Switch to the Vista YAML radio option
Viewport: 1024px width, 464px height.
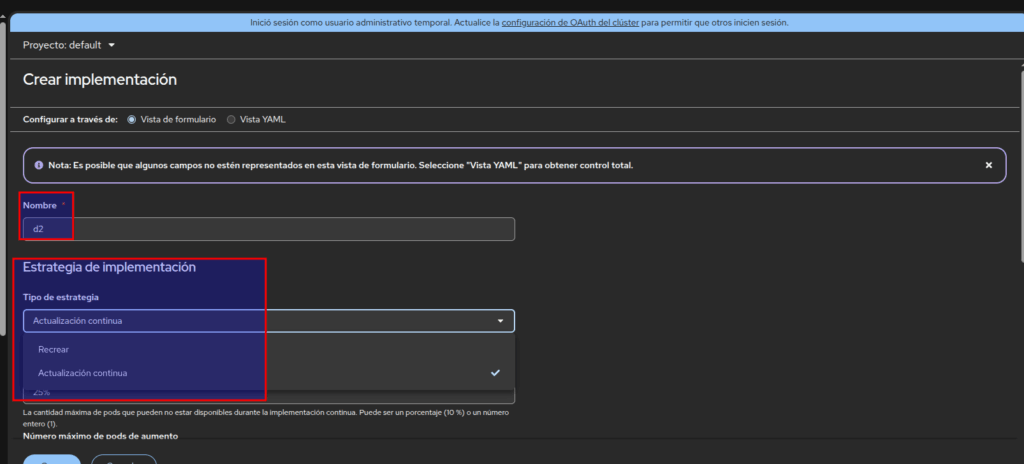(231, 120)
